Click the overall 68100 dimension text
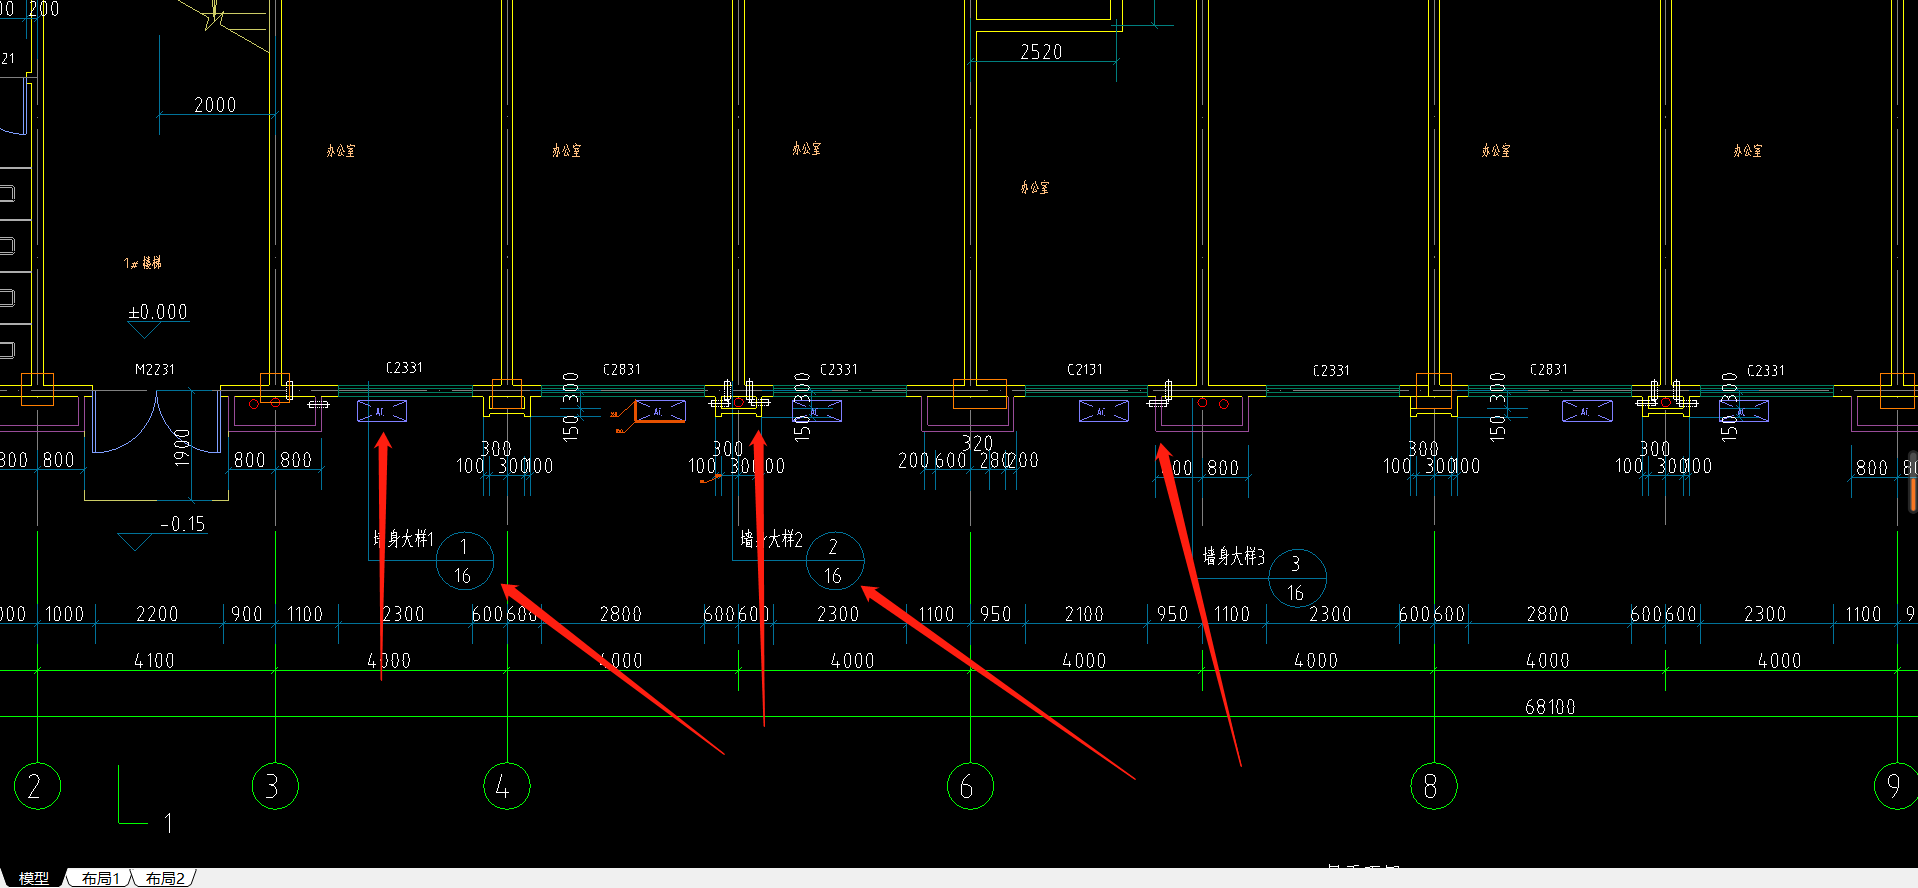Image resolution: width=1918 pixels, height=888 pixels. coord(1550,707)
